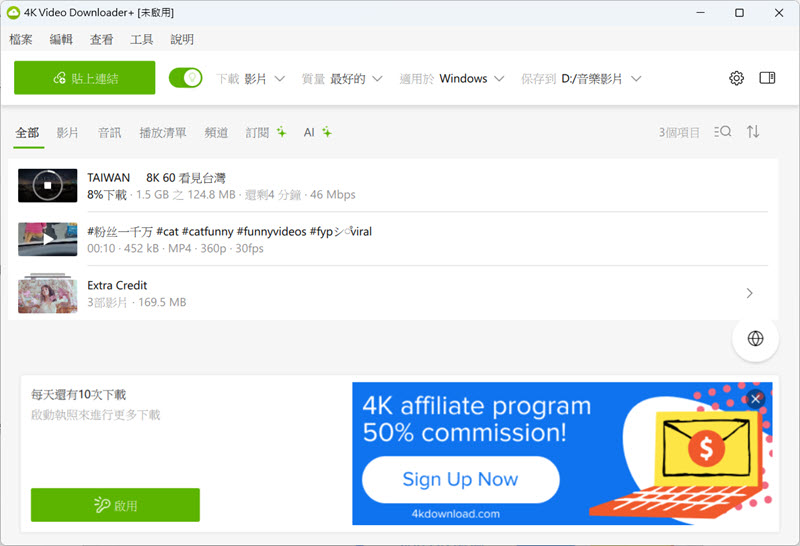Open the 查看 menu
Viewport: 800px width, 546px height.
click(x=102, y=39)
